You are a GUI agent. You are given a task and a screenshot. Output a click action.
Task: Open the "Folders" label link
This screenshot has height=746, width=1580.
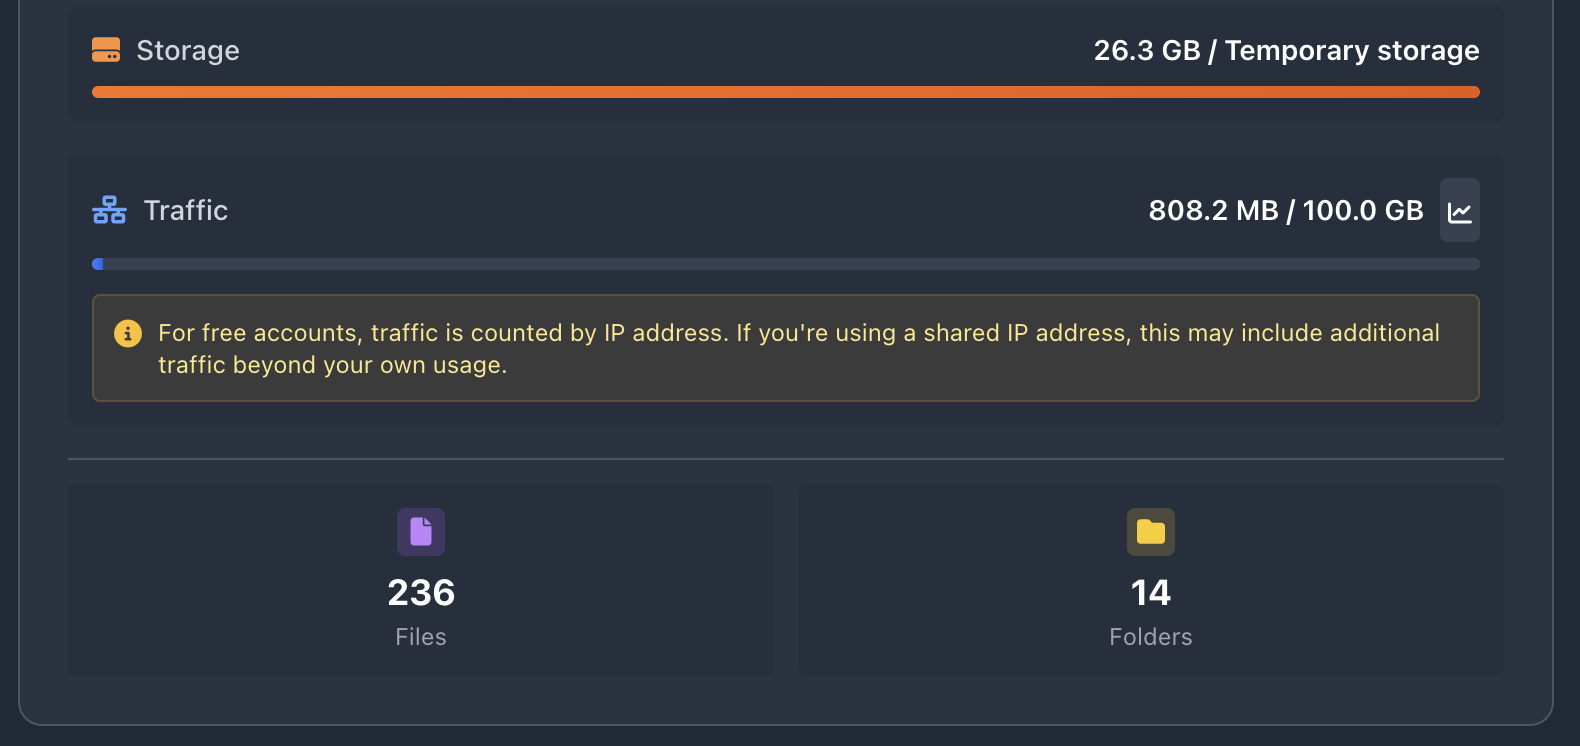1151,637
